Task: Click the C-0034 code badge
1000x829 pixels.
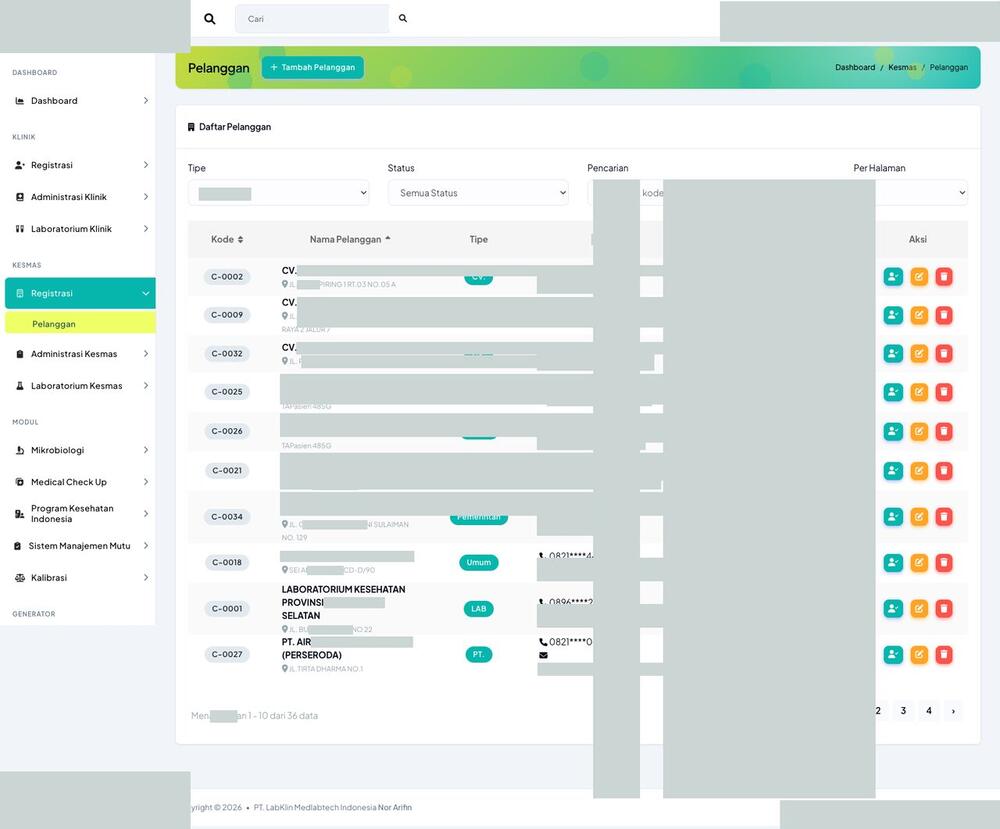Action: point(227,517)
